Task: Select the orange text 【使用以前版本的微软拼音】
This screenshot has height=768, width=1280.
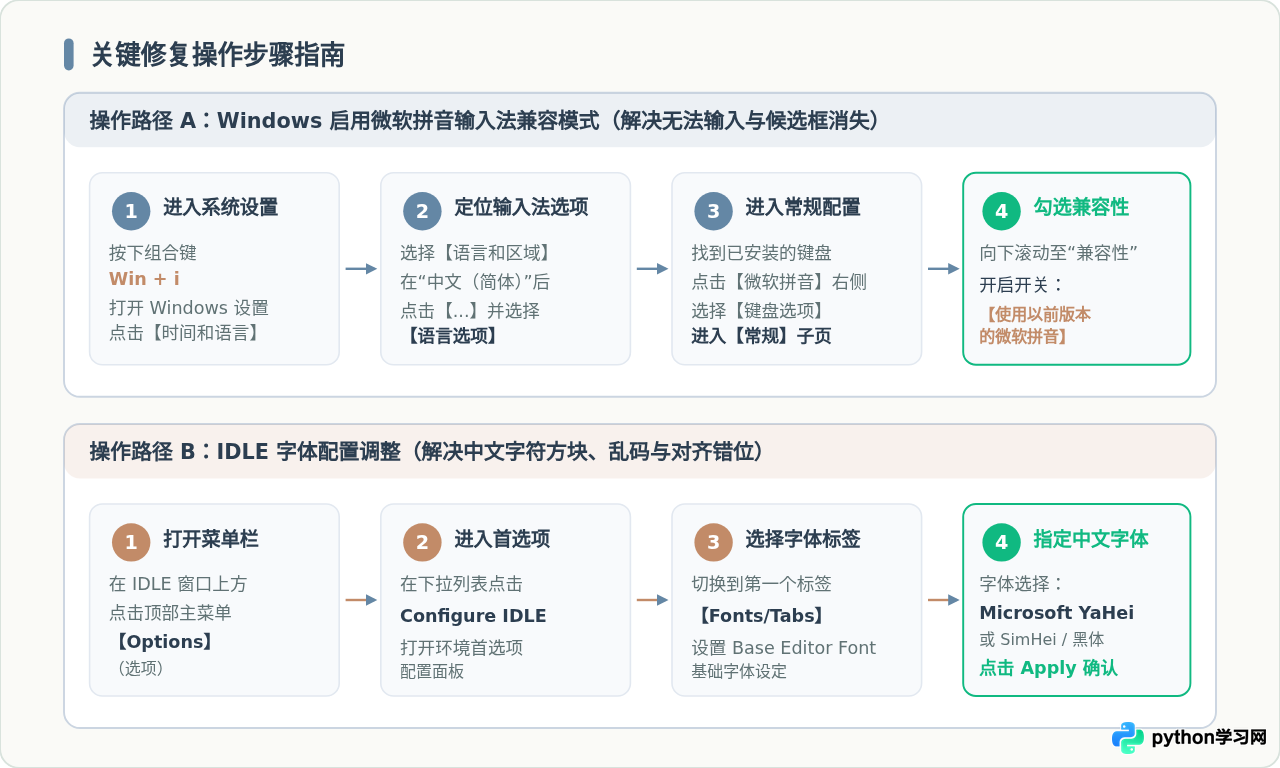Action: (x=1035, y=326)
